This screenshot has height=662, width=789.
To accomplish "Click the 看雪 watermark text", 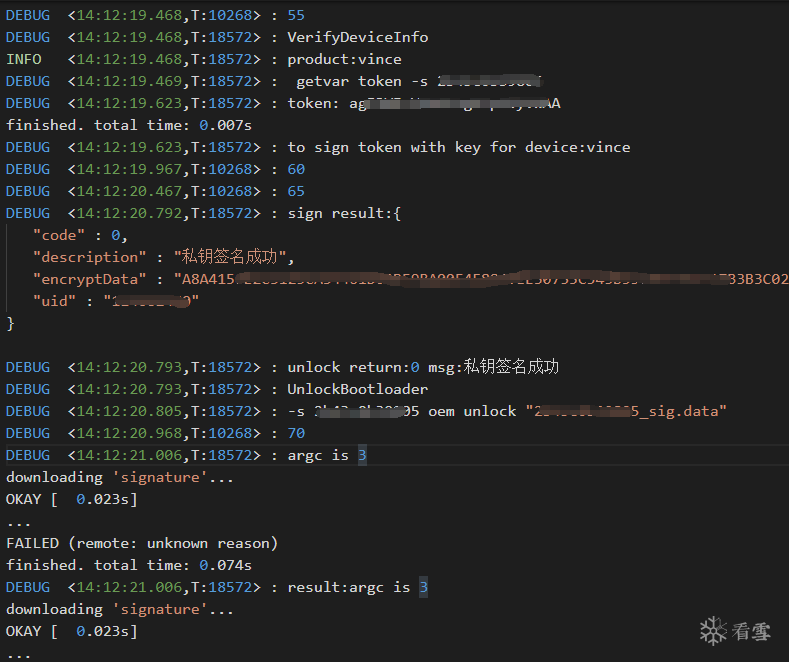I will coord(751,631).
